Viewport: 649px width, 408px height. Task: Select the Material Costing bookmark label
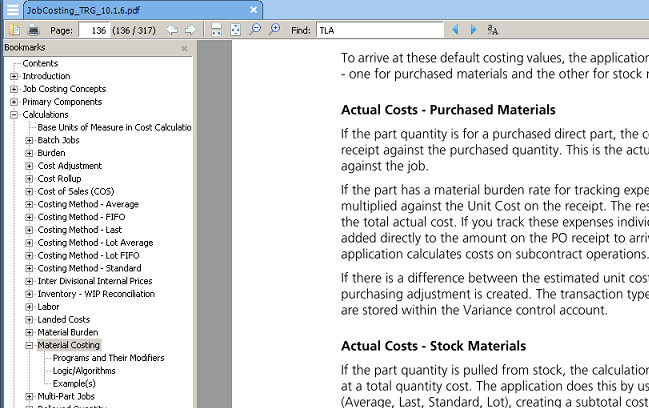[69, 345]
